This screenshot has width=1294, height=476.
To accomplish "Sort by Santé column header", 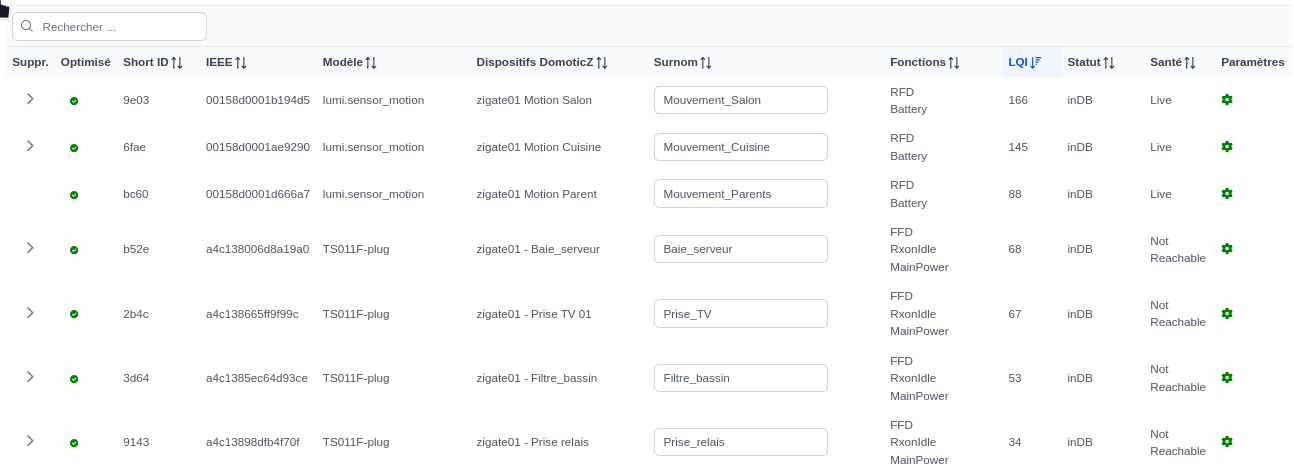I will pyautogui.click(x=1173, y=62).
